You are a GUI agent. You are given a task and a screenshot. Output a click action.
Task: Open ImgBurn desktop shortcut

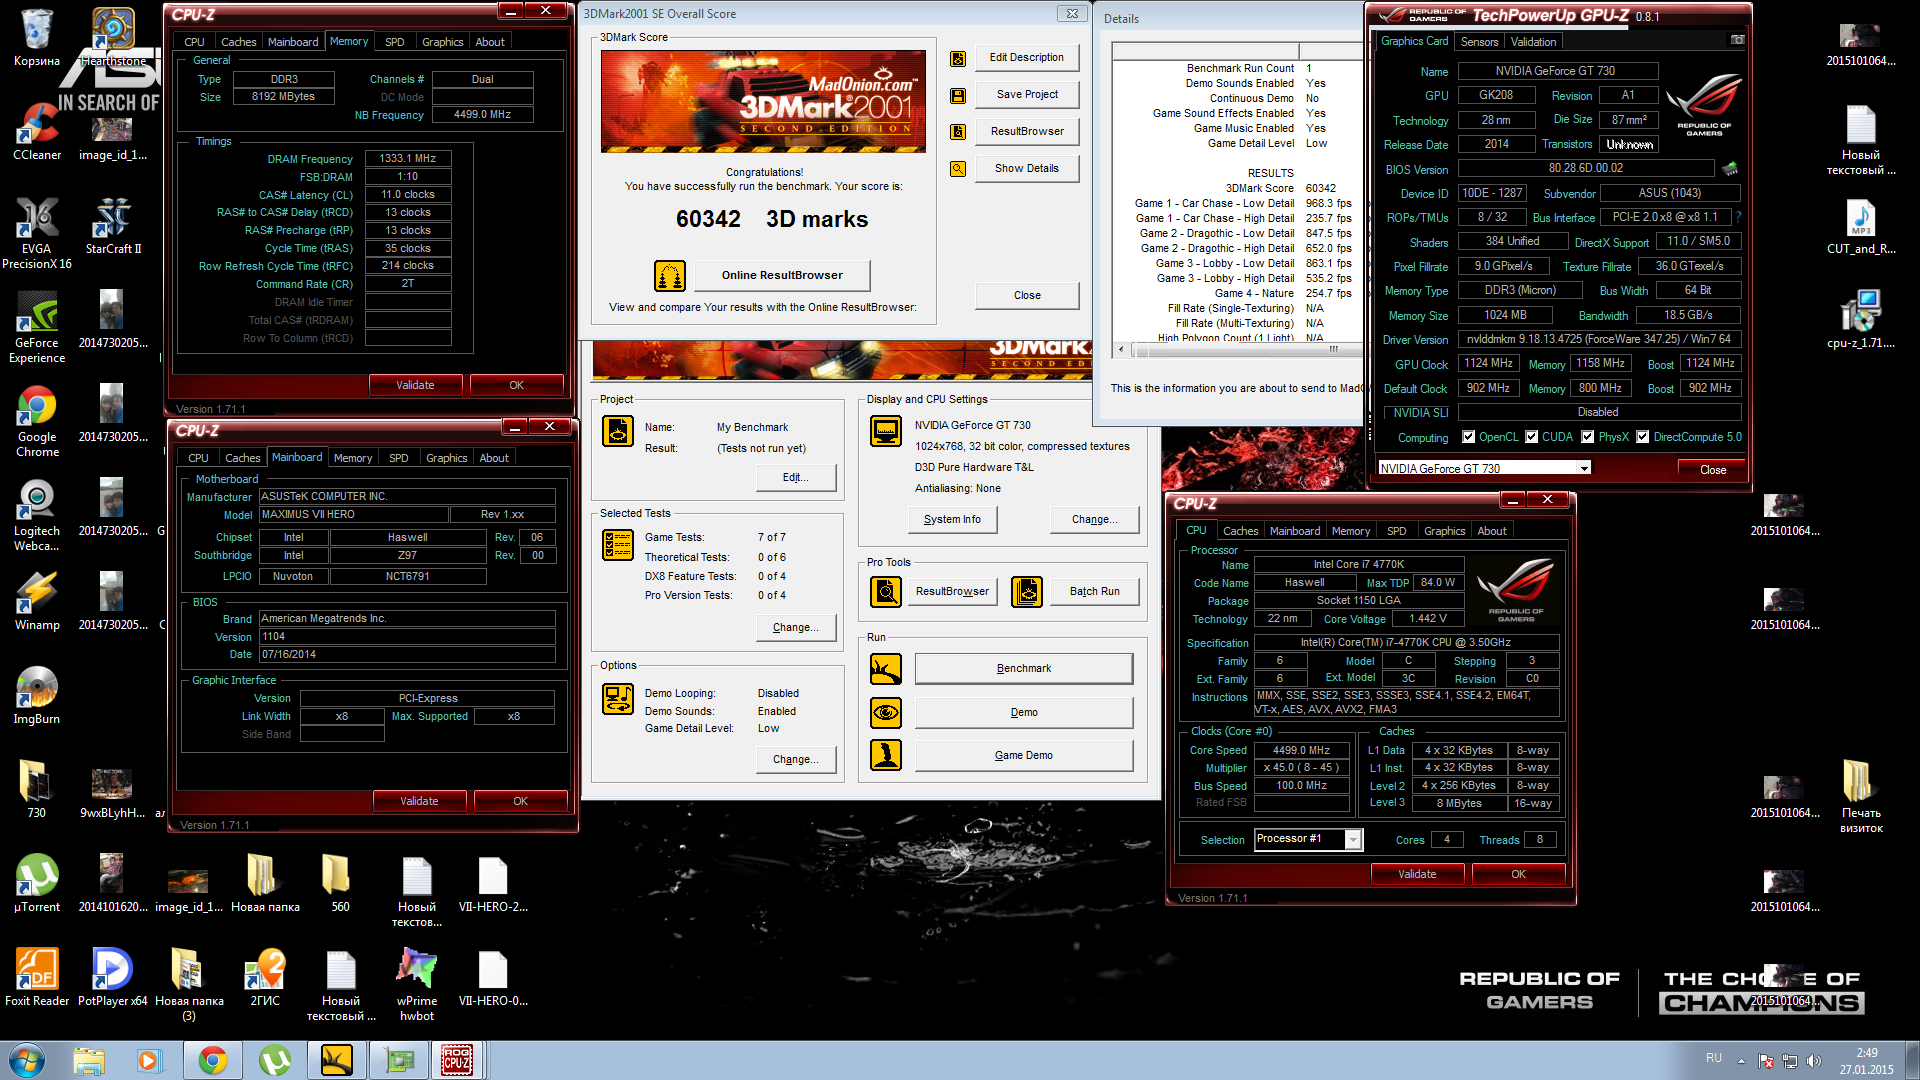pyautogui.click(x=37, y=697)
